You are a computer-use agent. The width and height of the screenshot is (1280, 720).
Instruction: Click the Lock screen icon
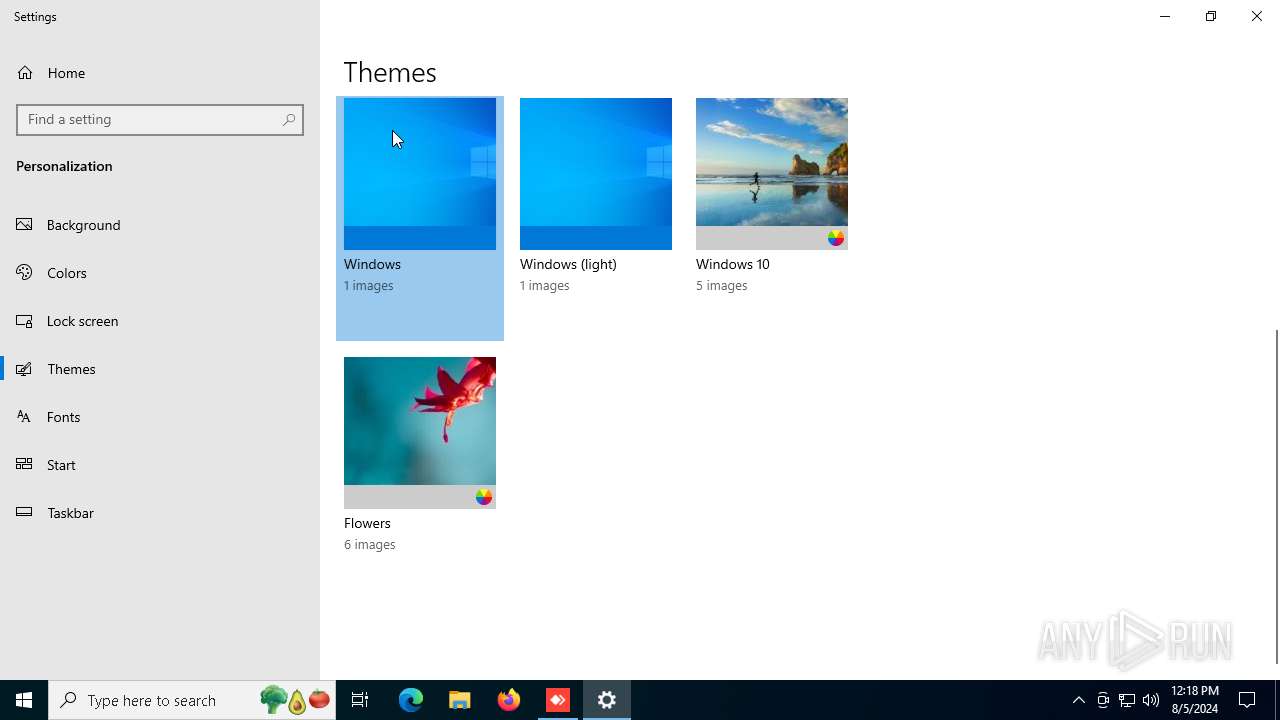tap(25, 321)
